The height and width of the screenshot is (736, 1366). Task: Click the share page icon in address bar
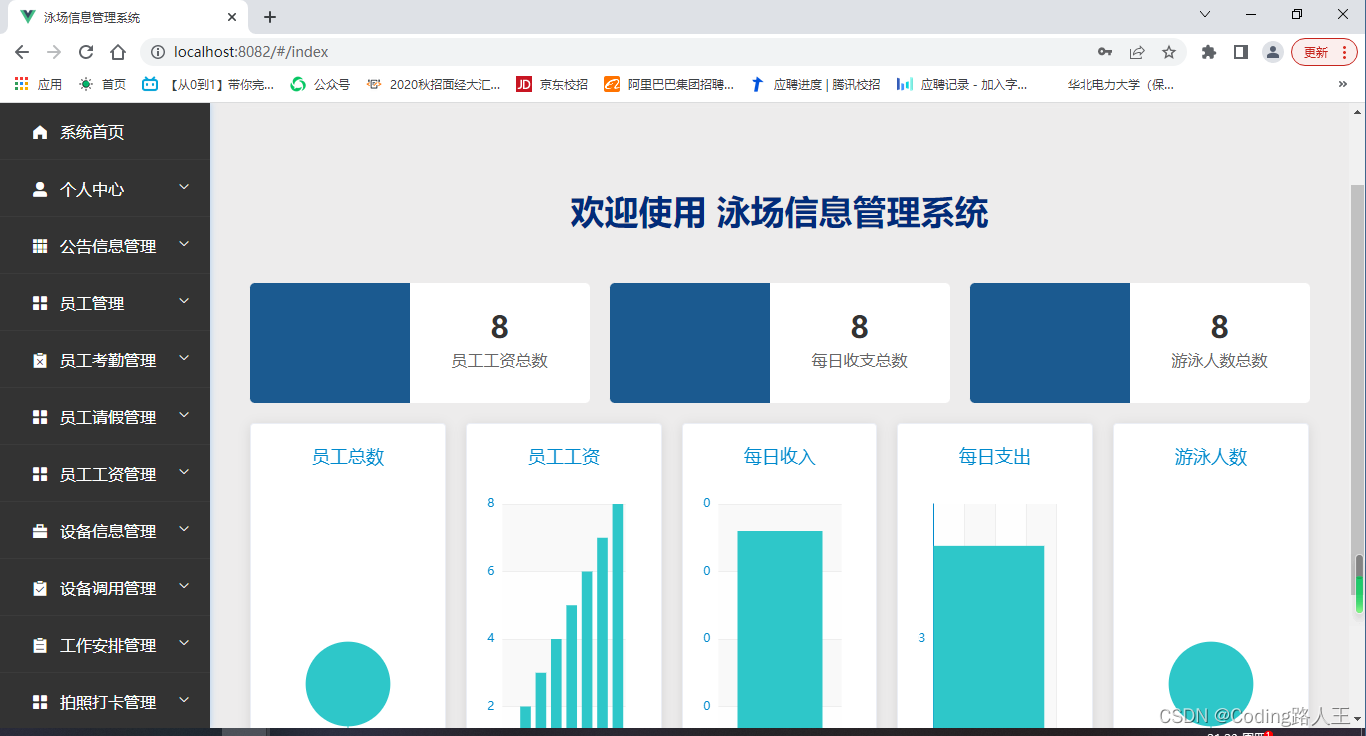pyautogui.click(x=1137, y=52)
